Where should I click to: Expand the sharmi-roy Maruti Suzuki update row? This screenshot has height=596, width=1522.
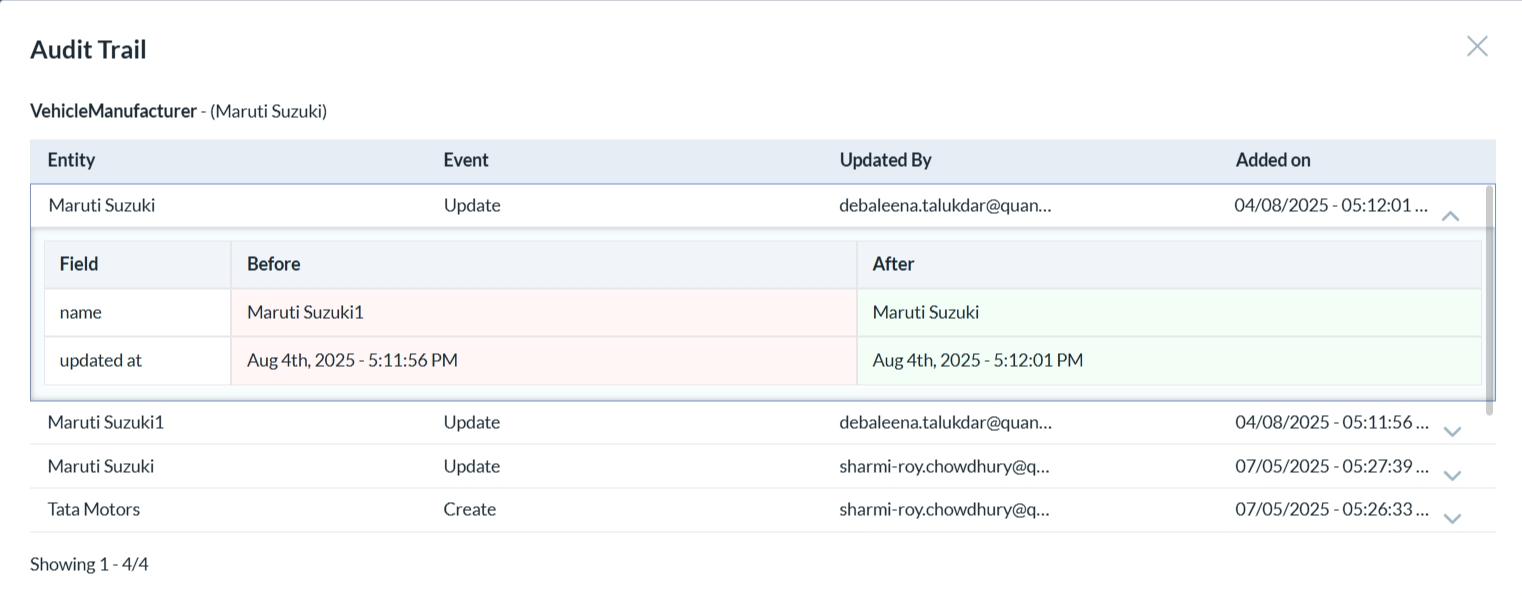[1452, 475]
